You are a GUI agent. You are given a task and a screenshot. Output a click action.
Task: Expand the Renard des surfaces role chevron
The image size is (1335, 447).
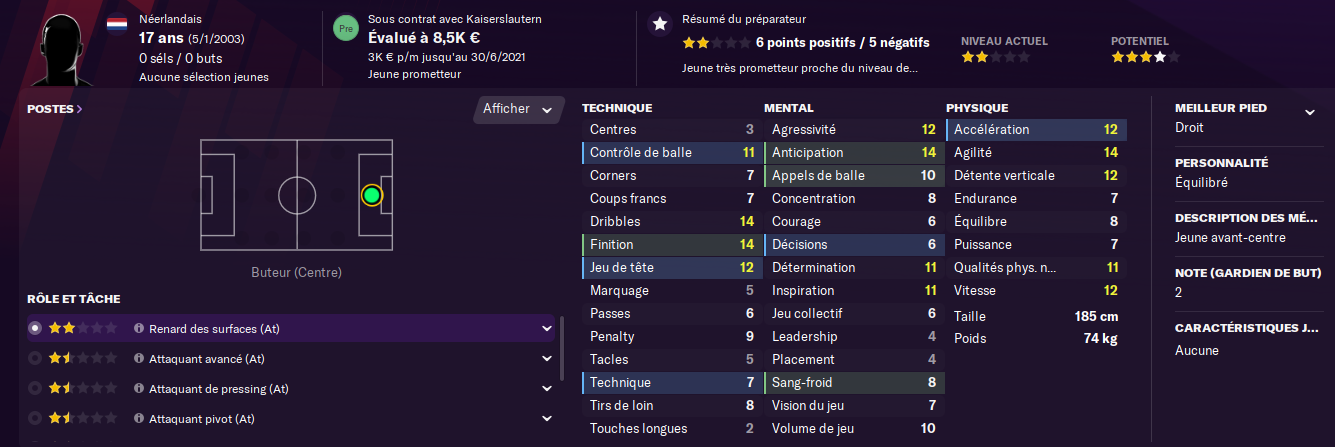click(x=547, y=328)
